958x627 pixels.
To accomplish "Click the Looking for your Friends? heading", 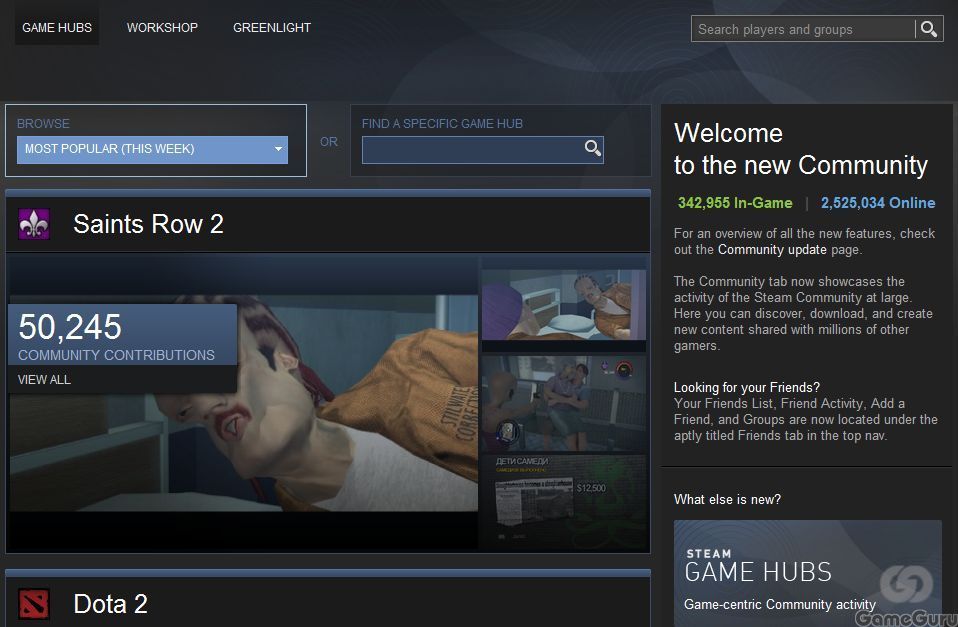I will [x=747, y=387].
